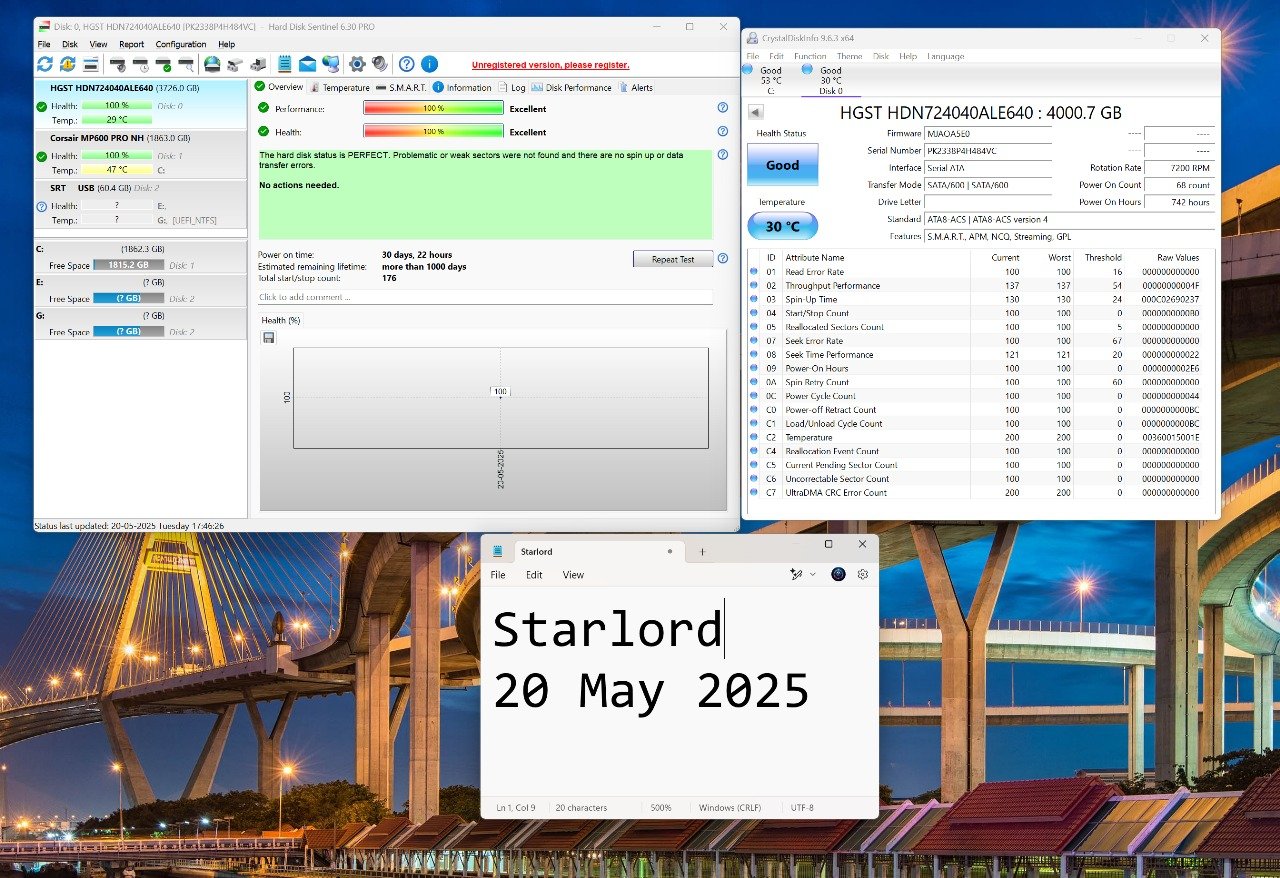Click the help icon beside the Performance bar
This screenshot has height=878, width=1280.
(x=722, y=108)
